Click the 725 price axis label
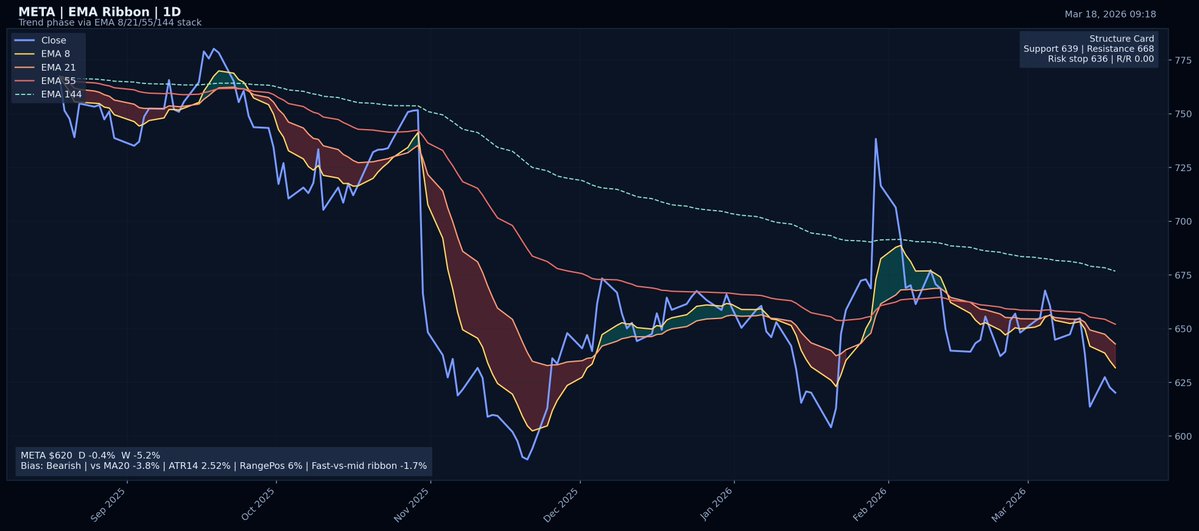The width and height of the screenshot is (1199, 531). coord(1184,168)
